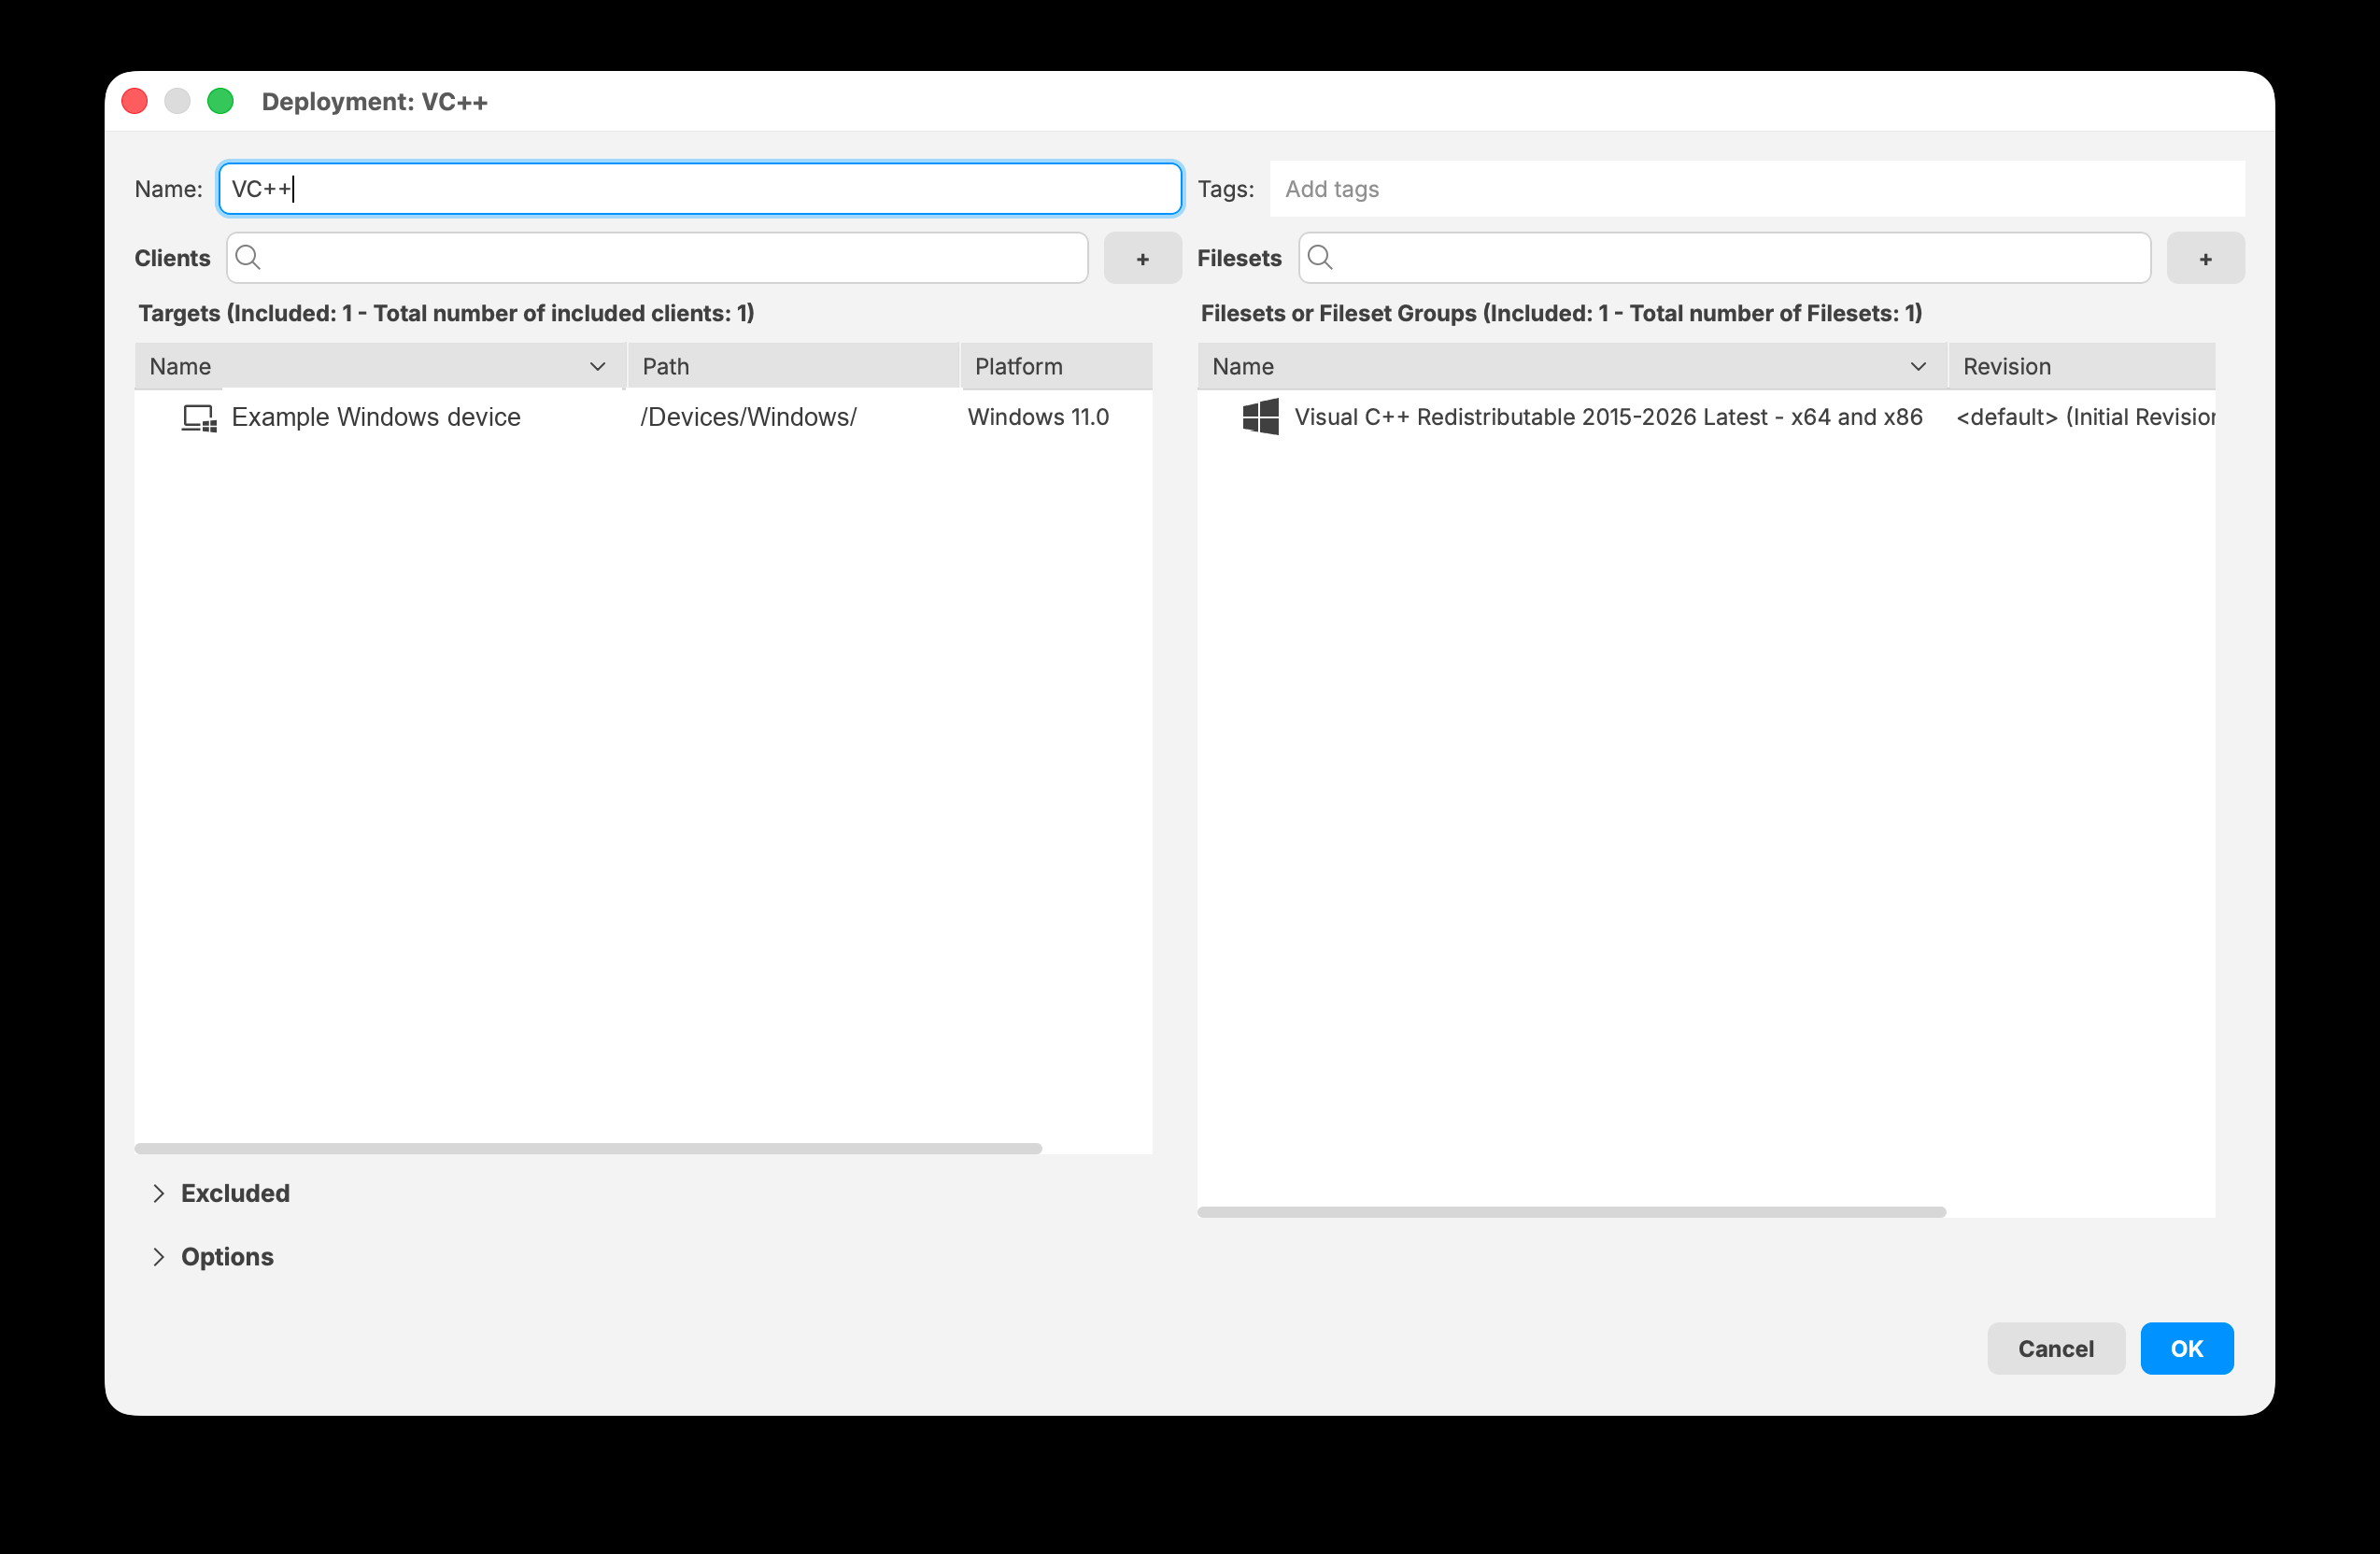Expand the Options section
The width and height of the screenshot is (2380, 1554).
158,1257
